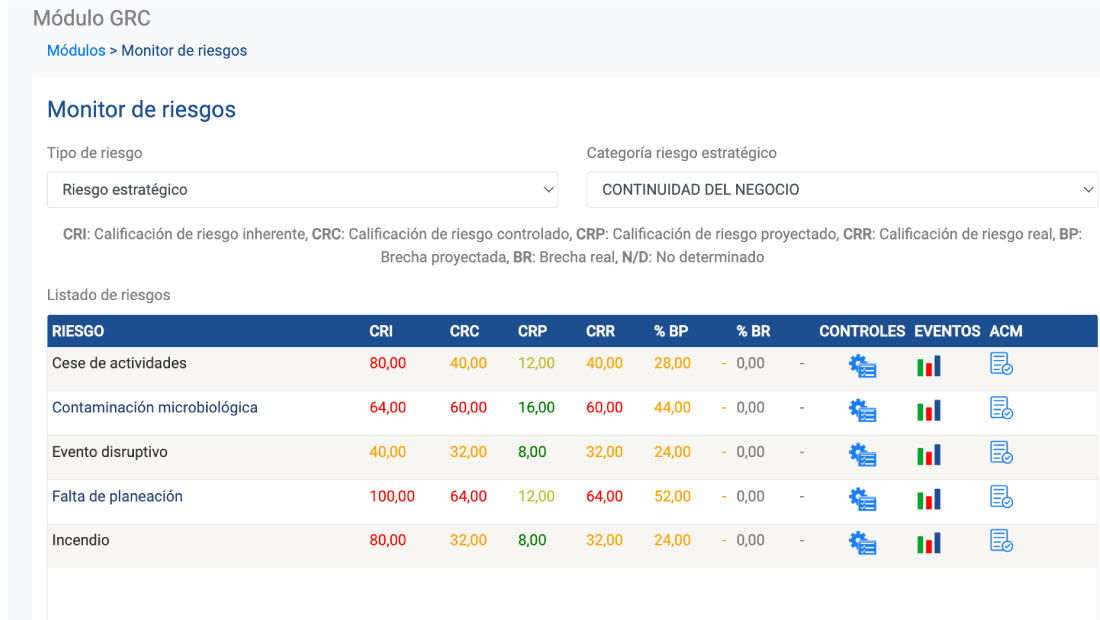Click % BP value 44,00 for Contaminación microbiológica
The width and height of the screenshot is (1100, 620).
click(672, 407)
